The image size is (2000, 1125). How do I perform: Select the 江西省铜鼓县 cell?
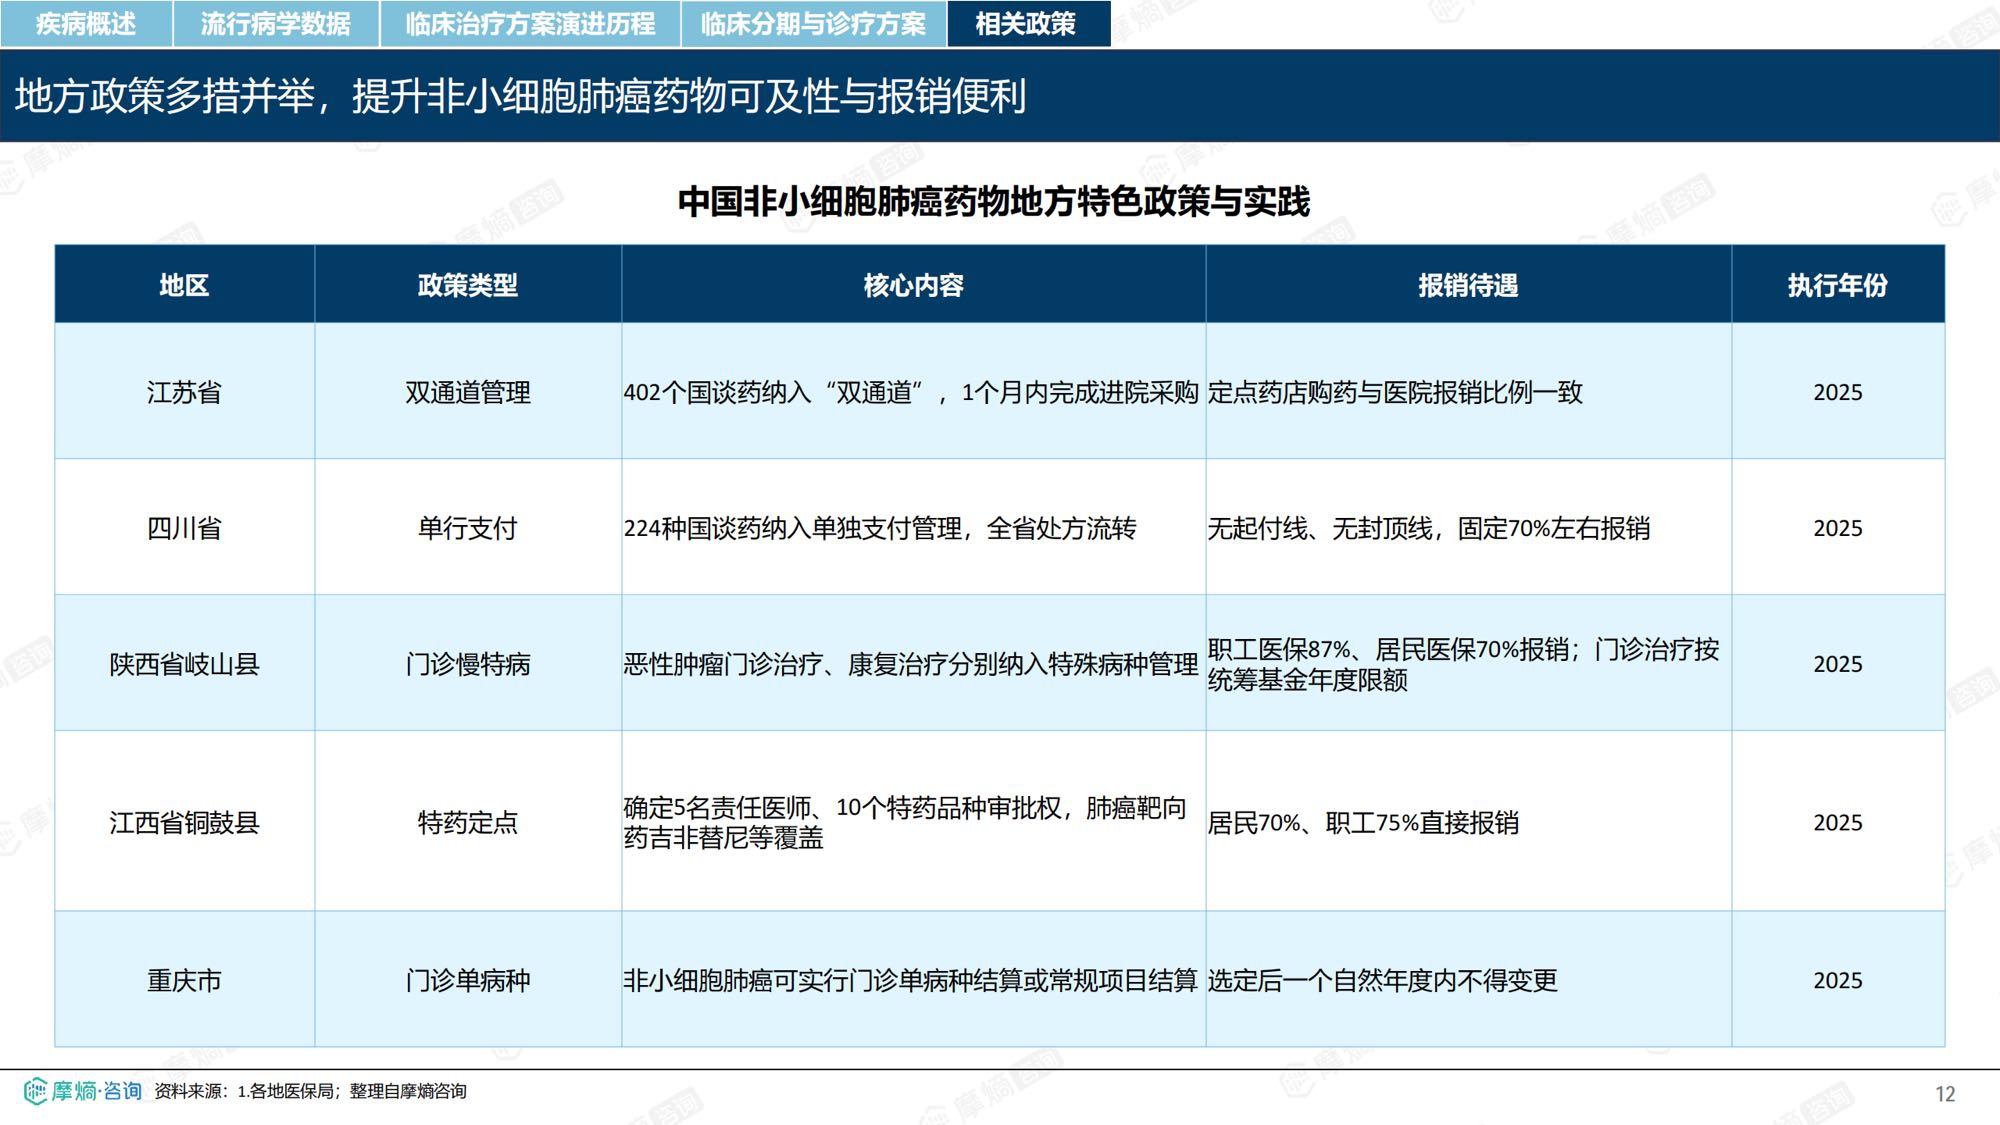point(185,822)
